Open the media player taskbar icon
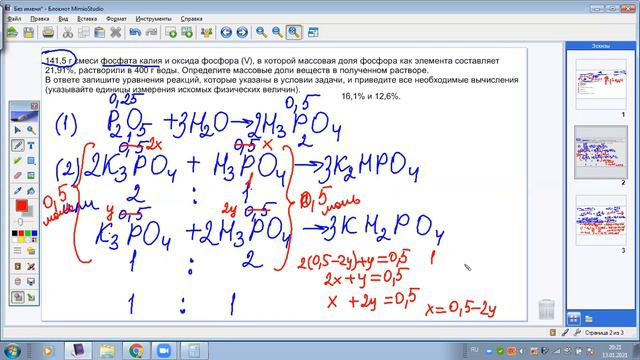The width and height of the screenshot is (640, 360). 48,351
